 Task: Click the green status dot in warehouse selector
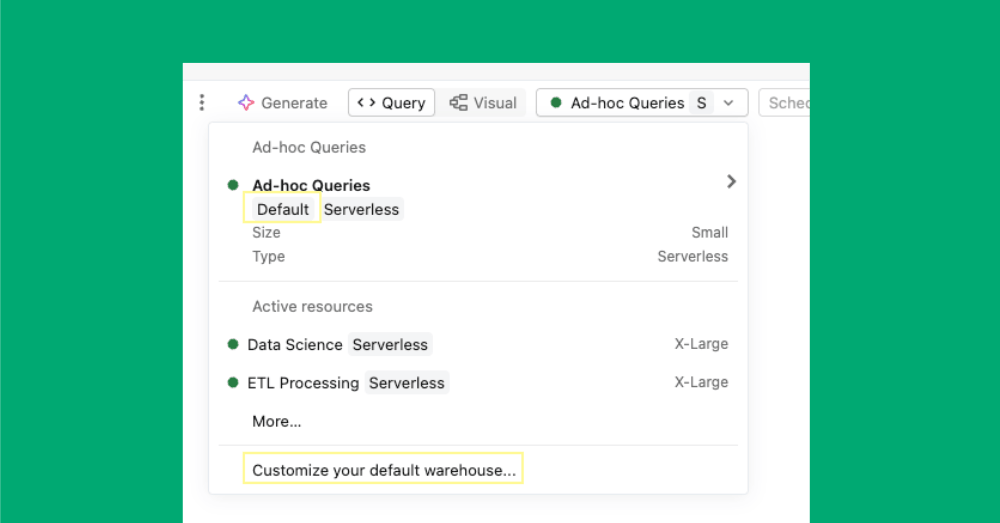[556, 103]
